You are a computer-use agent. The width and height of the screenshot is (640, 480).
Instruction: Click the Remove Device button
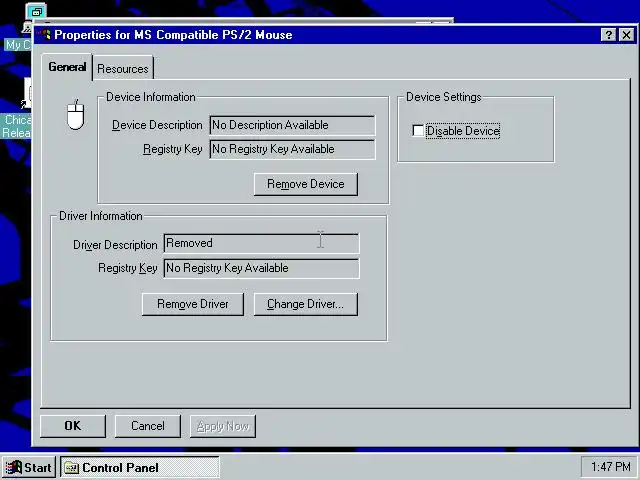pyautogui.click(x=306, y=184)
